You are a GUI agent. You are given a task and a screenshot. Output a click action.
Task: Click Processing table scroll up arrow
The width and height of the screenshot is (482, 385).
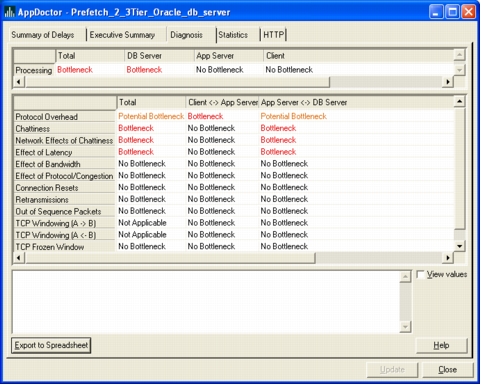[x=459, y=55]
